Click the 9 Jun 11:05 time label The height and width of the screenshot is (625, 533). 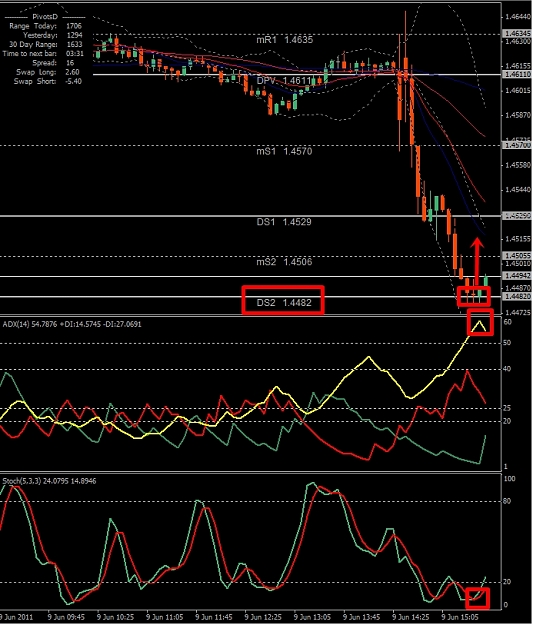[x=164, y=617]
